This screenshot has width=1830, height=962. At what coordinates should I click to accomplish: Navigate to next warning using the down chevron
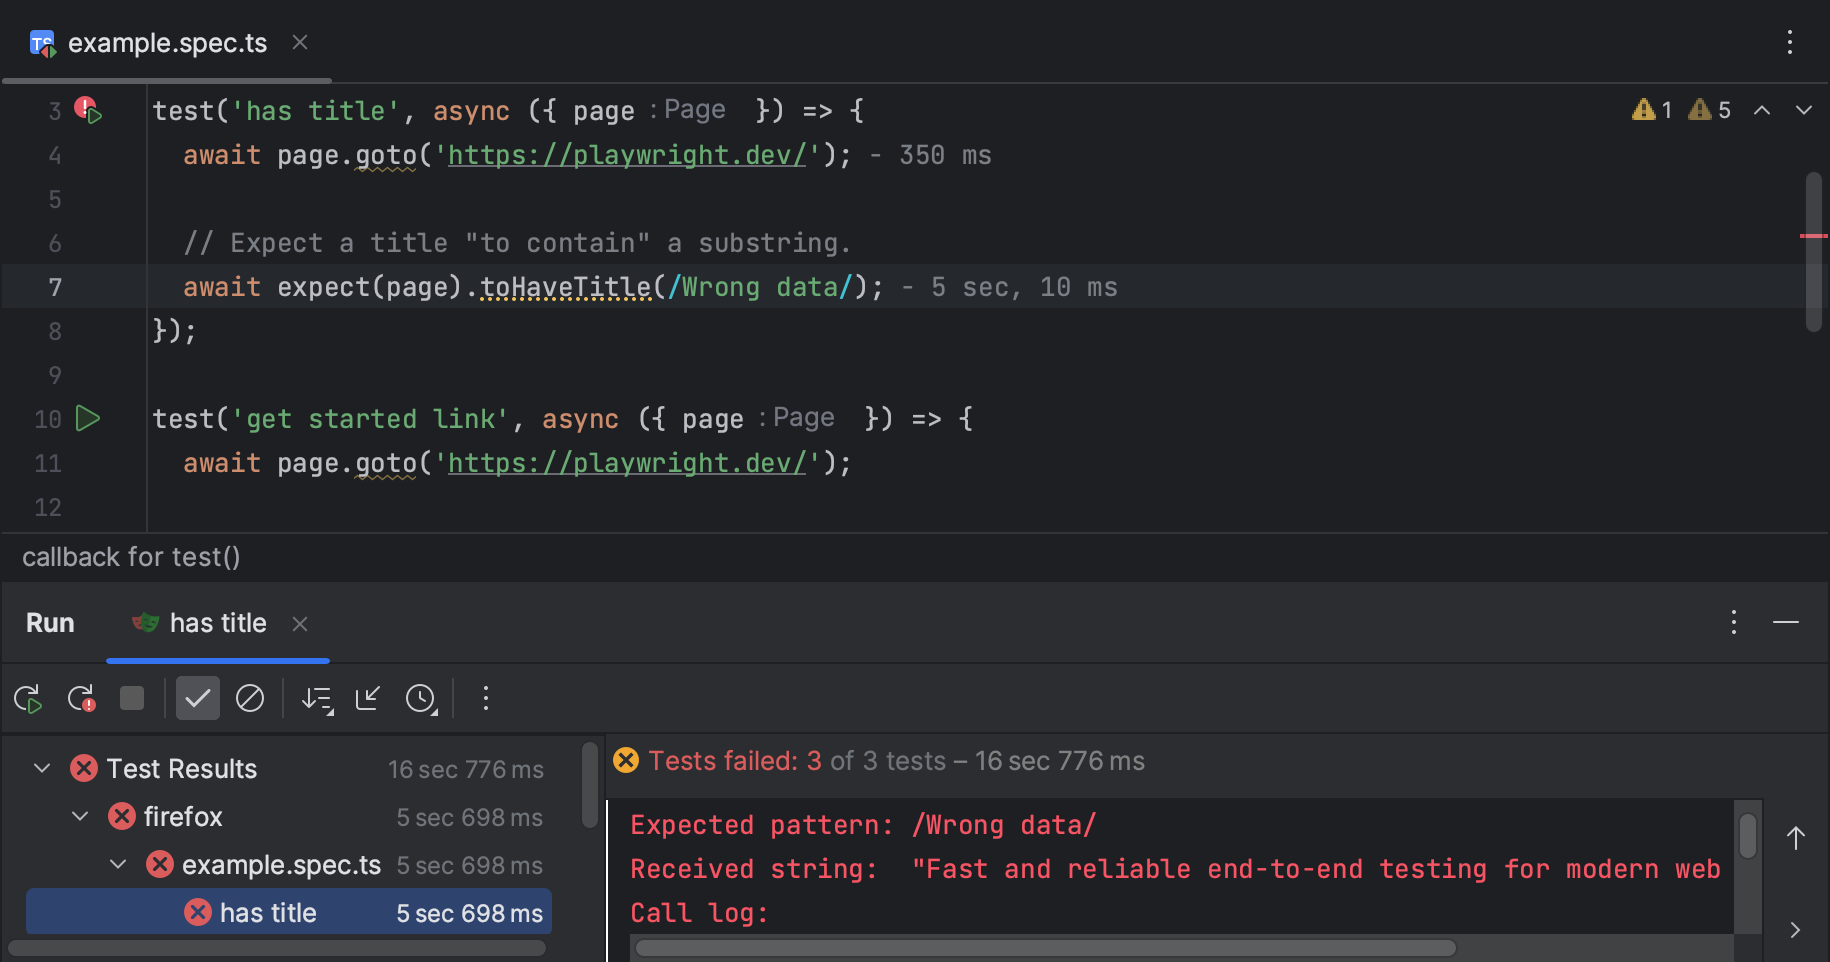(x=1803, y=110)
